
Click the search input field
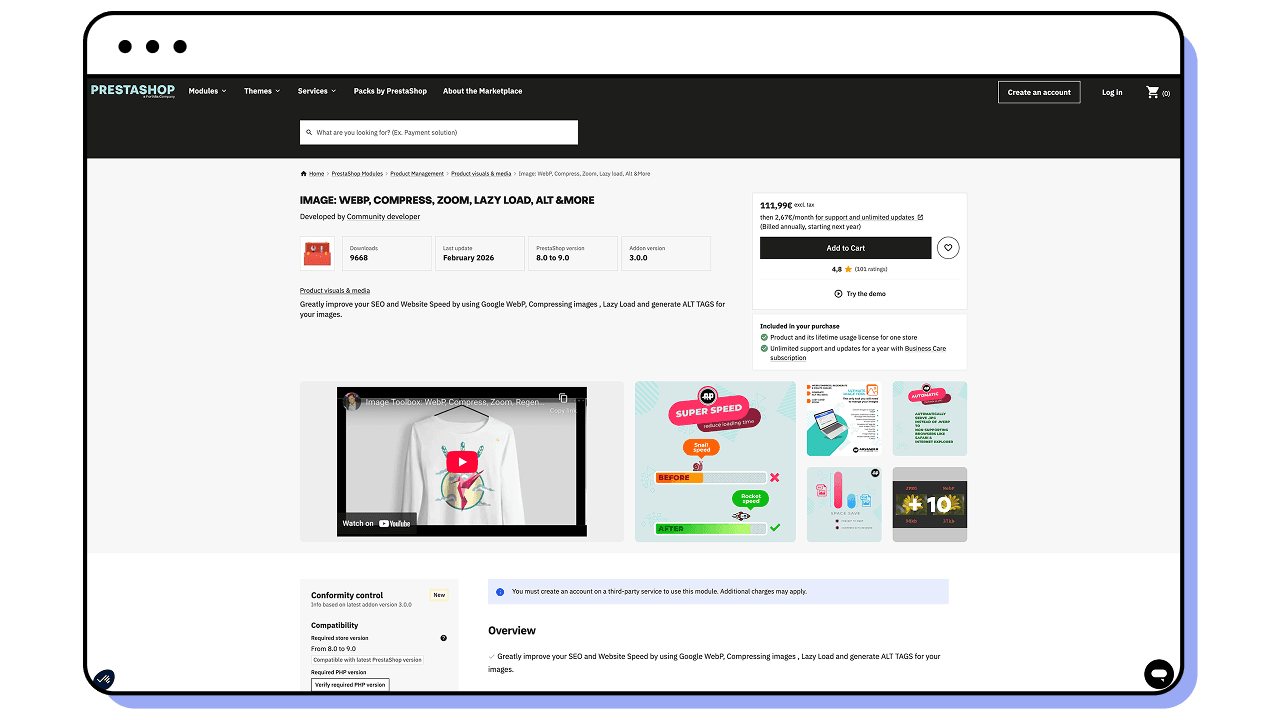(440, 132)
